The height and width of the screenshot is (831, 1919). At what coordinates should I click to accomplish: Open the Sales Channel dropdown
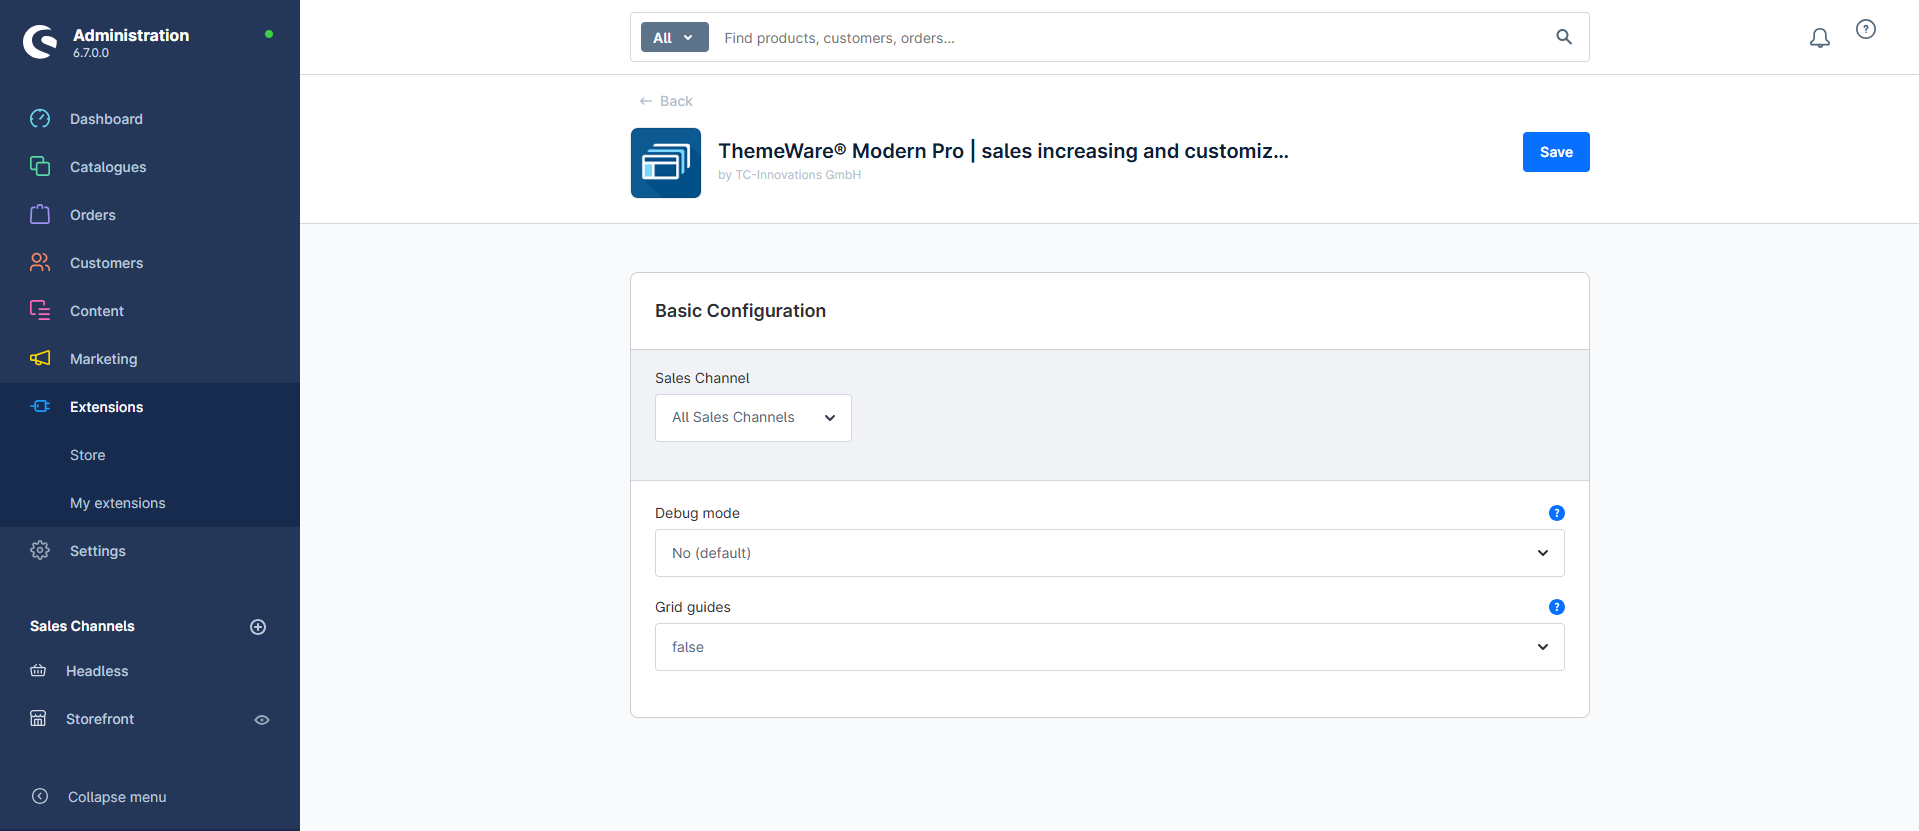coord(753,418)
